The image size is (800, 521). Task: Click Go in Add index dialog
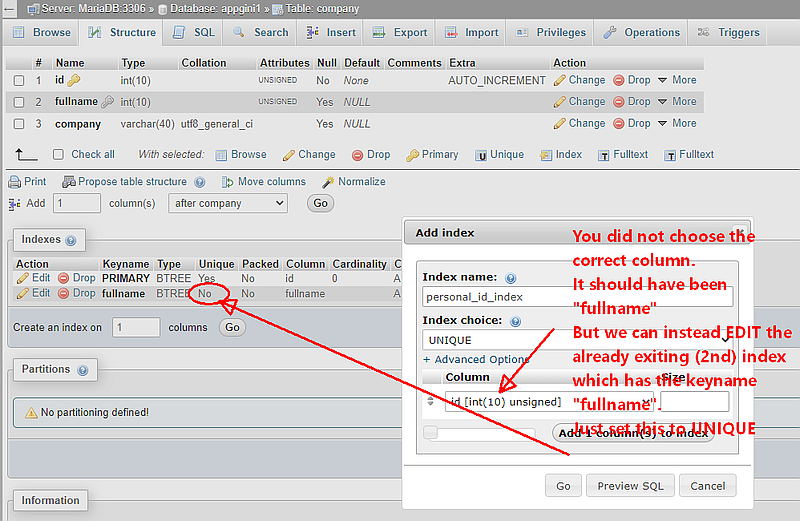pyautogui.click(x=563, y=486)
